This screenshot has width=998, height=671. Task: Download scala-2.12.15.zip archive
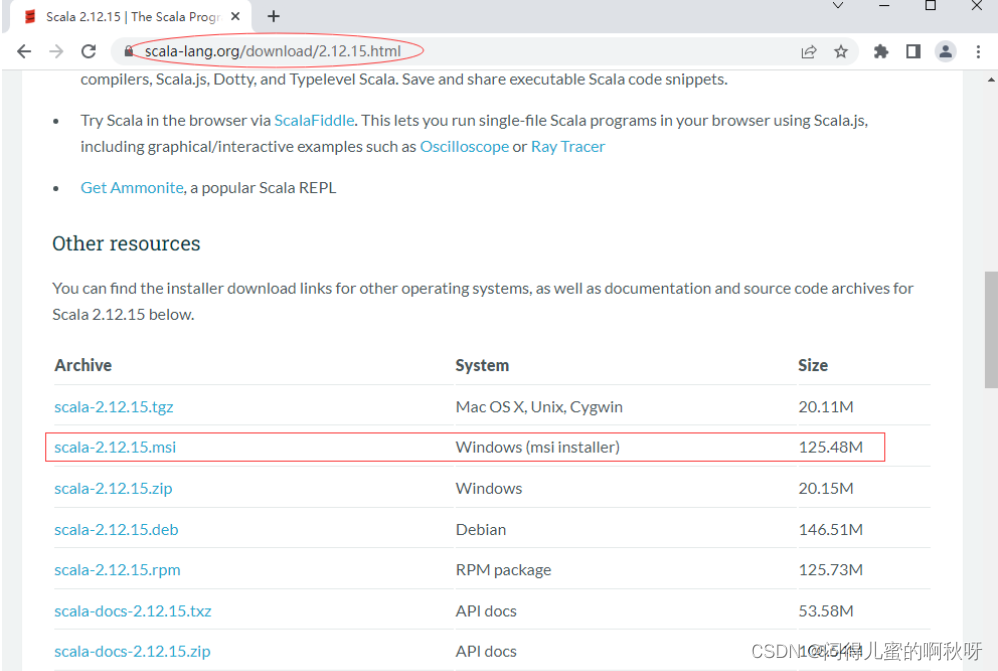(113, 488)
